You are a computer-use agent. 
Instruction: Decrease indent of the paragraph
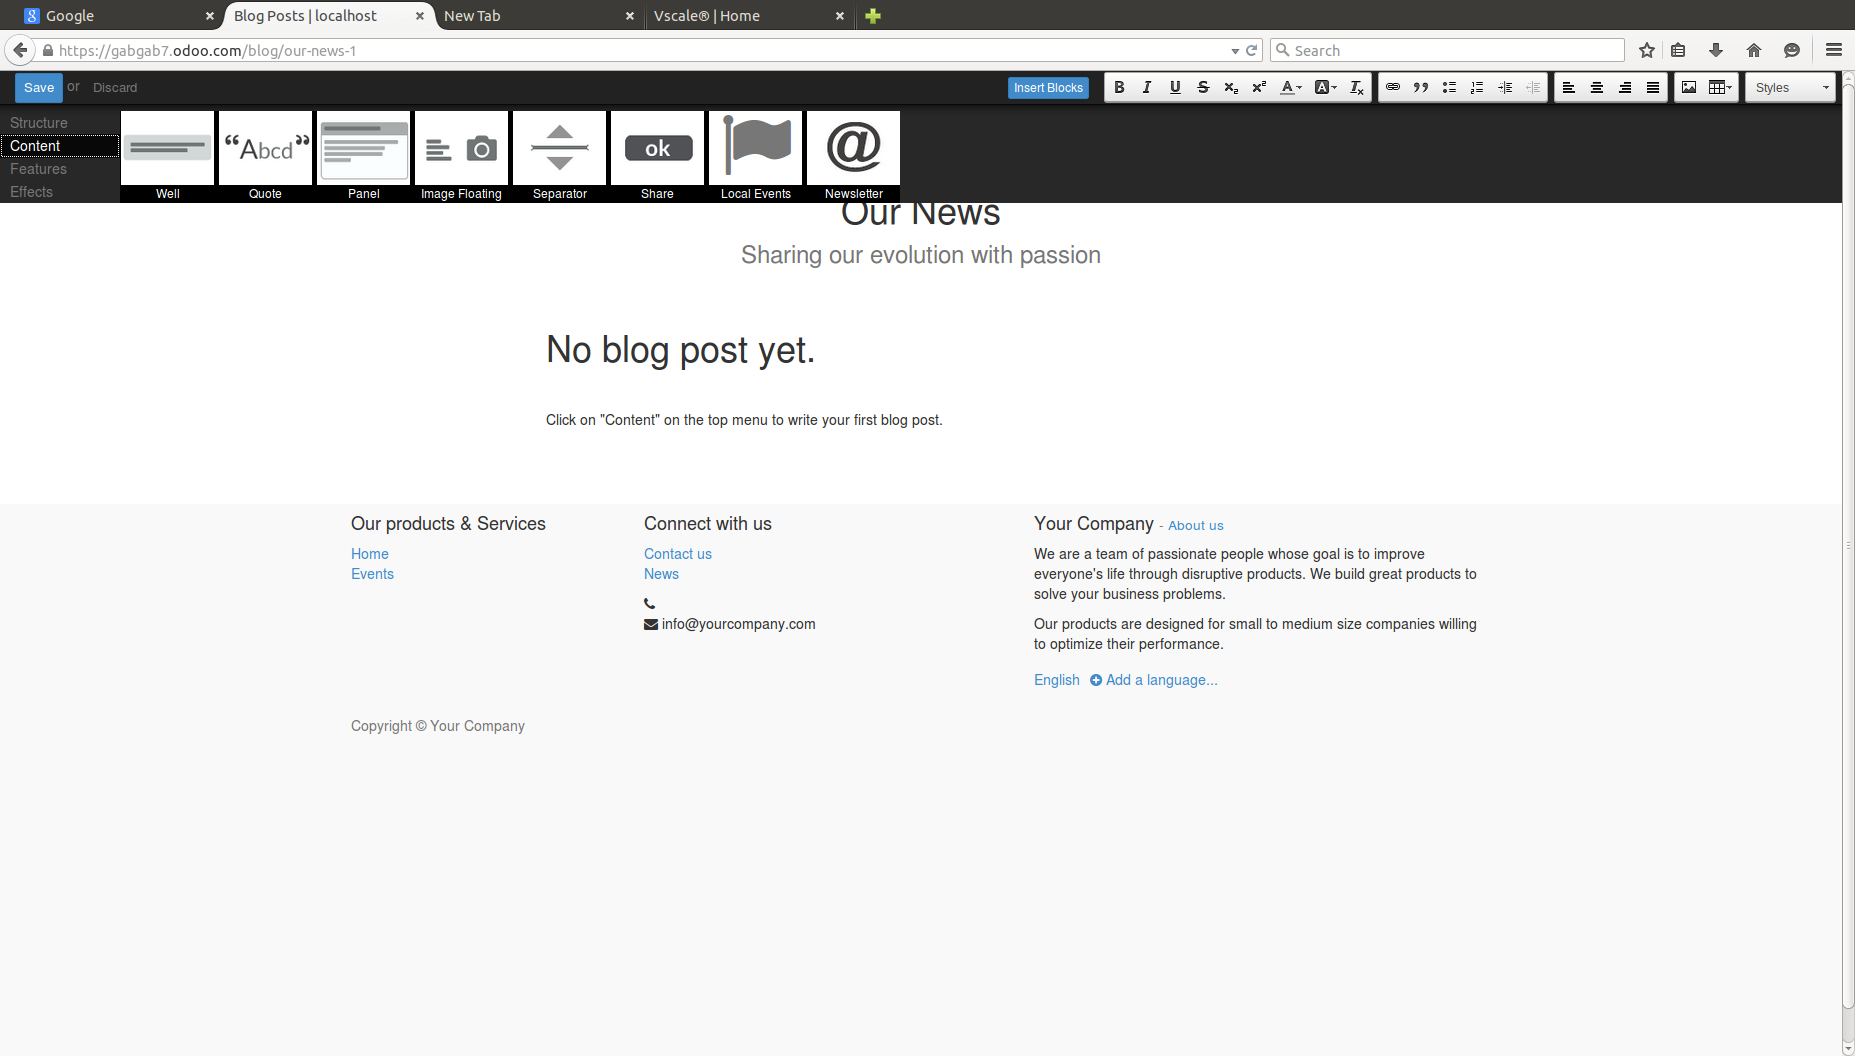coord(1533,88)
